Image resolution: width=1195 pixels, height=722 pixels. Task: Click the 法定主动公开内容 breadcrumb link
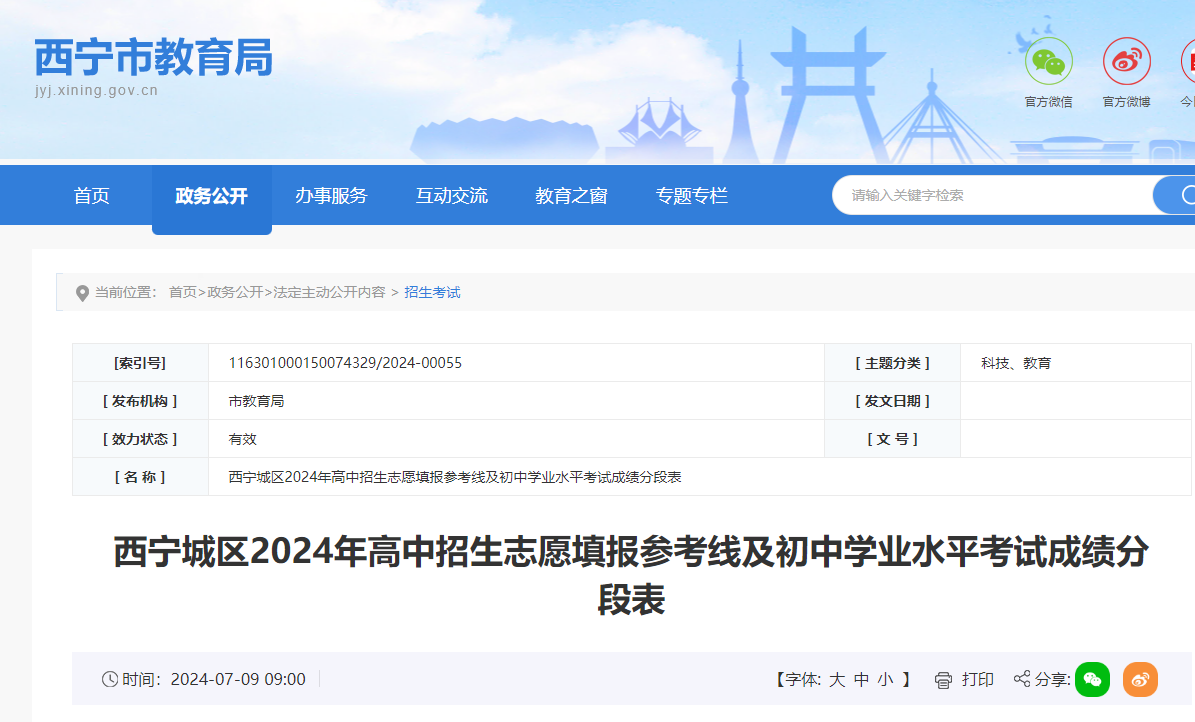pos(329,292)
